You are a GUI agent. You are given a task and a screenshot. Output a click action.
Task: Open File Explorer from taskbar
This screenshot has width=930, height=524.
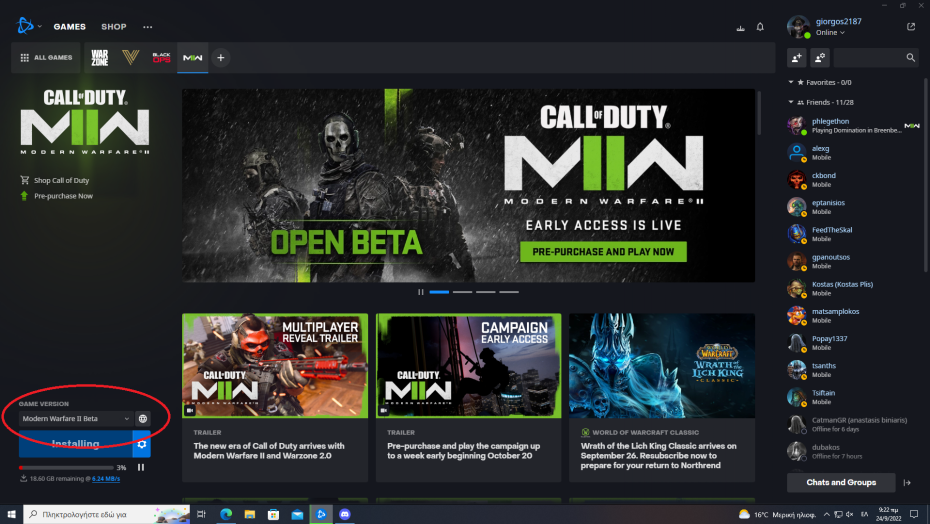[250, 515]
